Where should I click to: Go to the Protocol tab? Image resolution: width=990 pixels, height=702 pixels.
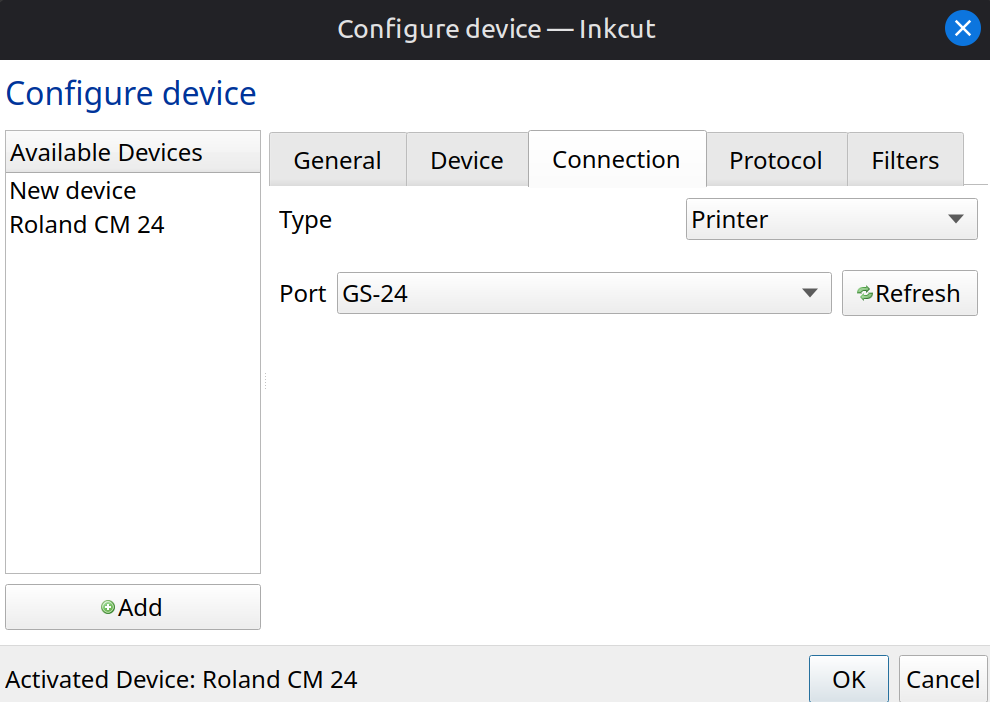[x=776, y=160]
